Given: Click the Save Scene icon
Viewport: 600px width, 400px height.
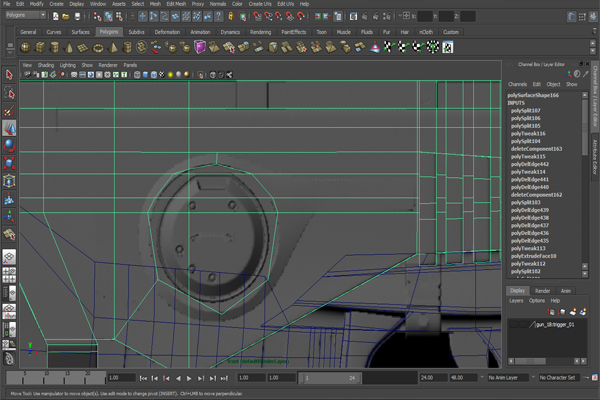Looking at the screenshot, I should [77, 16].
